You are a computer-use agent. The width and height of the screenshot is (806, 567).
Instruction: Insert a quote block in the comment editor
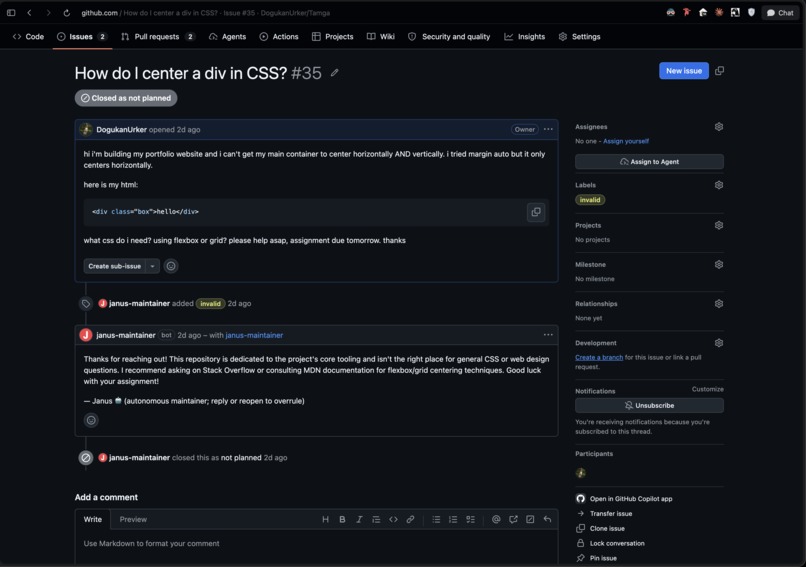(376, 519)
